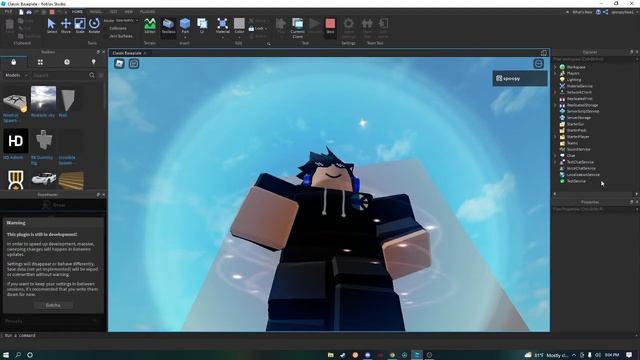Select the R6 Dummy Rig thumbnail
This screenshot has height=360, width=640.
click(x=43, y=141)
